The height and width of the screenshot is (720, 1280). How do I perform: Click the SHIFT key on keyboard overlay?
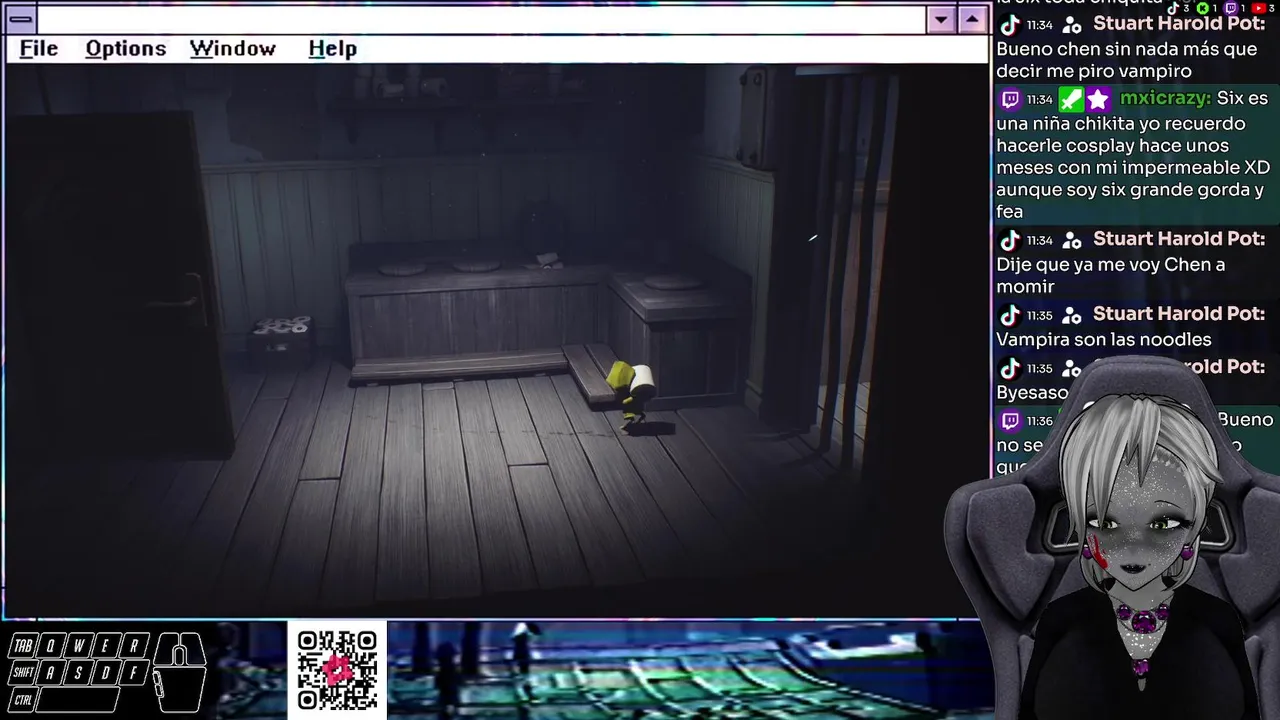[x=23, y=672]
